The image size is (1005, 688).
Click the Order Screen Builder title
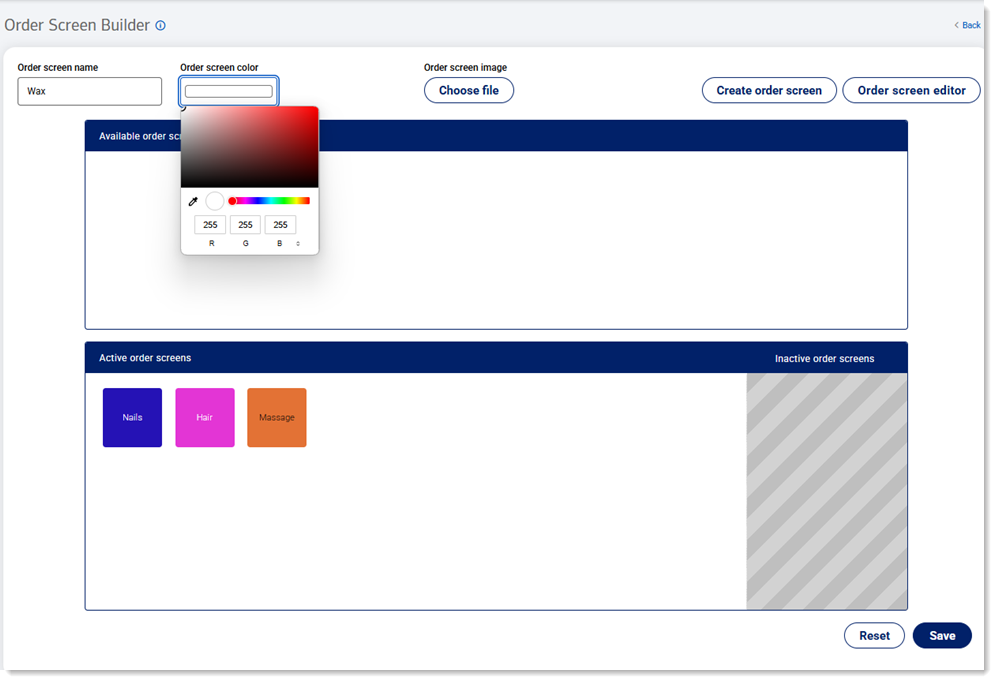tap(77, 25)
